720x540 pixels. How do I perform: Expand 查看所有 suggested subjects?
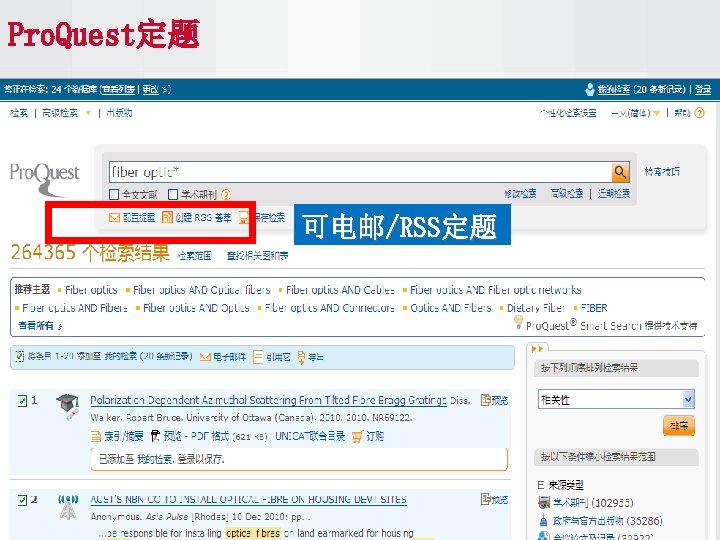coord(40,326)
